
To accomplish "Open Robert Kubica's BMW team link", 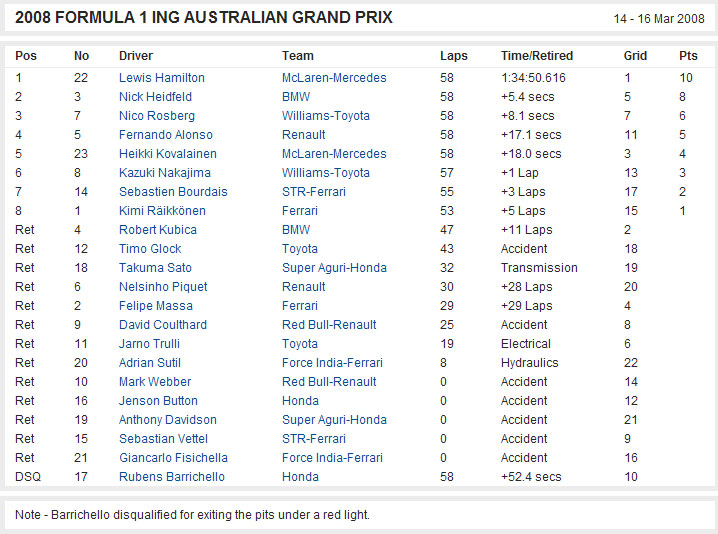I will (296, 230).
